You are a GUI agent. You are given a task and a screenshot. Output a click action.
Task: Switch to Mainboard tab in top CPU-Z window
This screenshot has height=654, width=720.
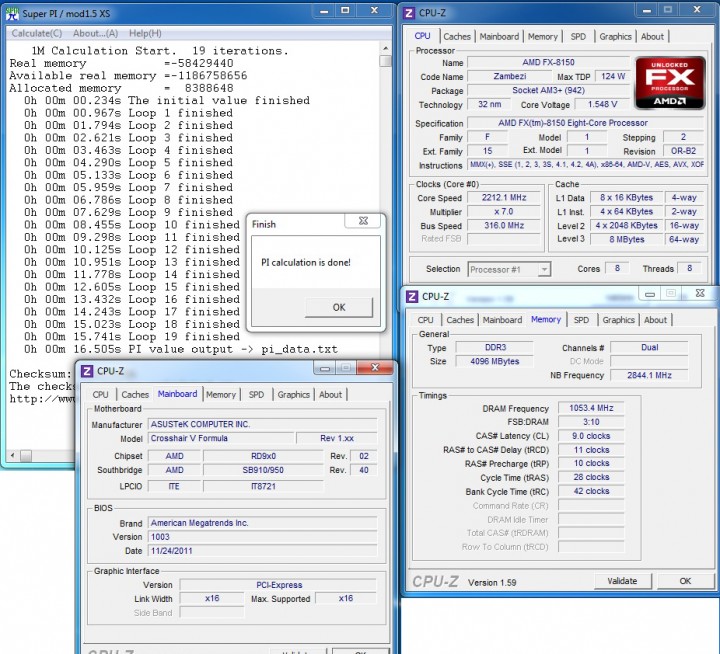[x=499, y=36]
